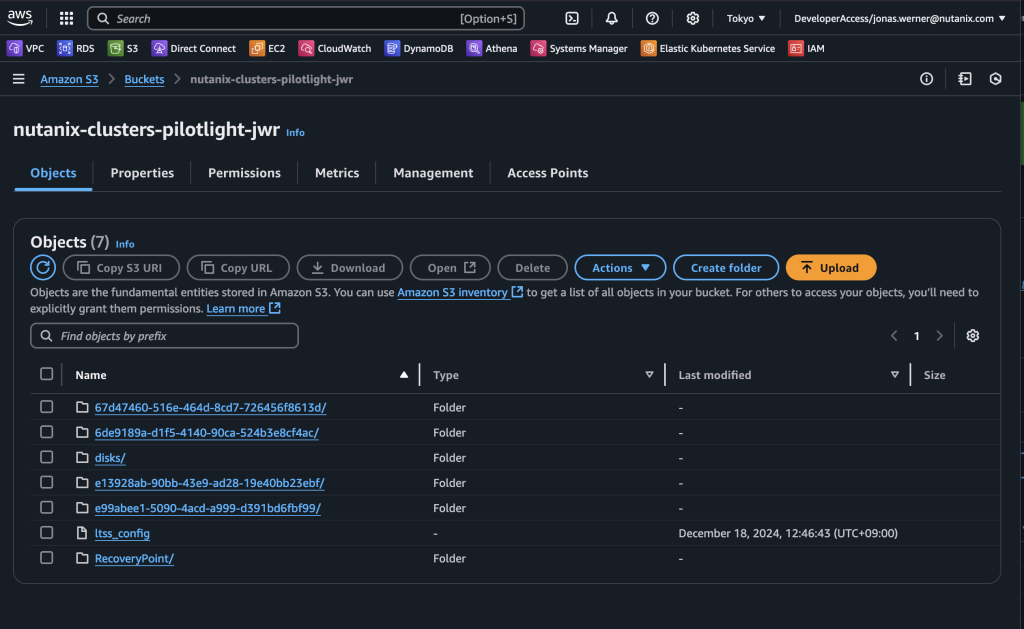Viewport: 1024px width, 629px height.
Task: Open table preferences gear icon
Action: click(972, 336)
